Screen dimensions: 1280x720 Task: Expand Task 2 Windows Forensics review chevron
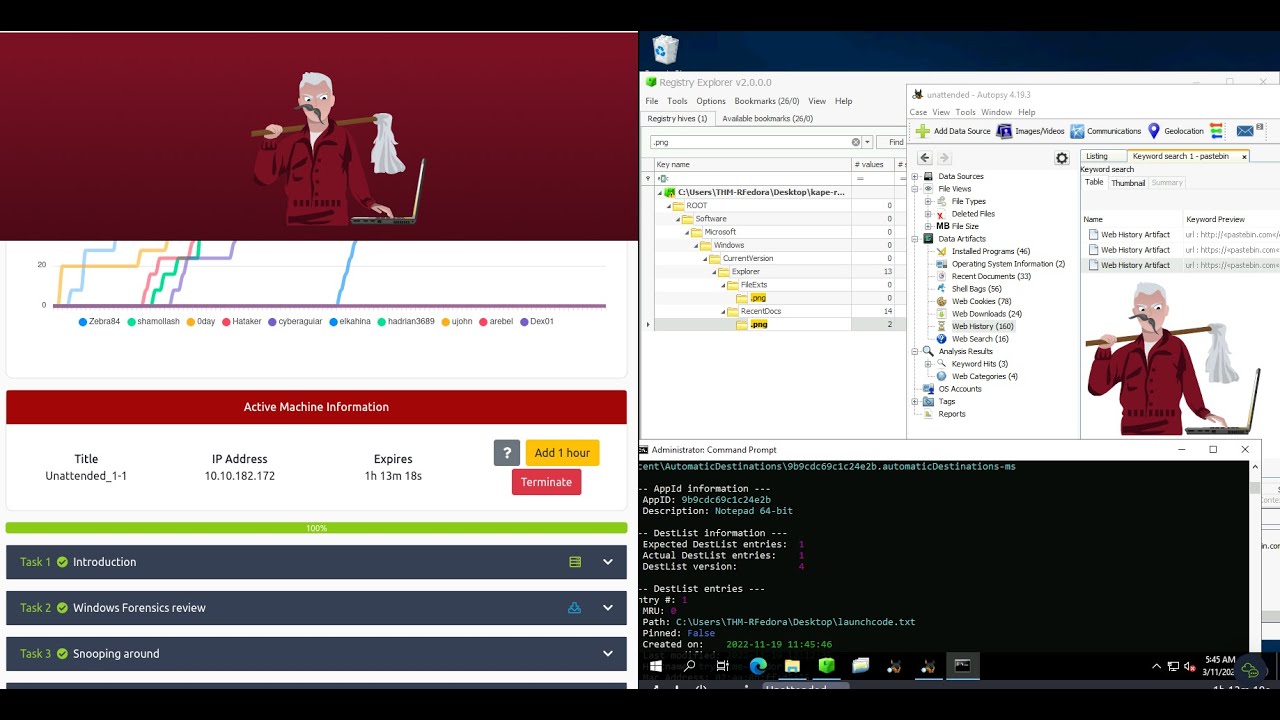(607, 608)
